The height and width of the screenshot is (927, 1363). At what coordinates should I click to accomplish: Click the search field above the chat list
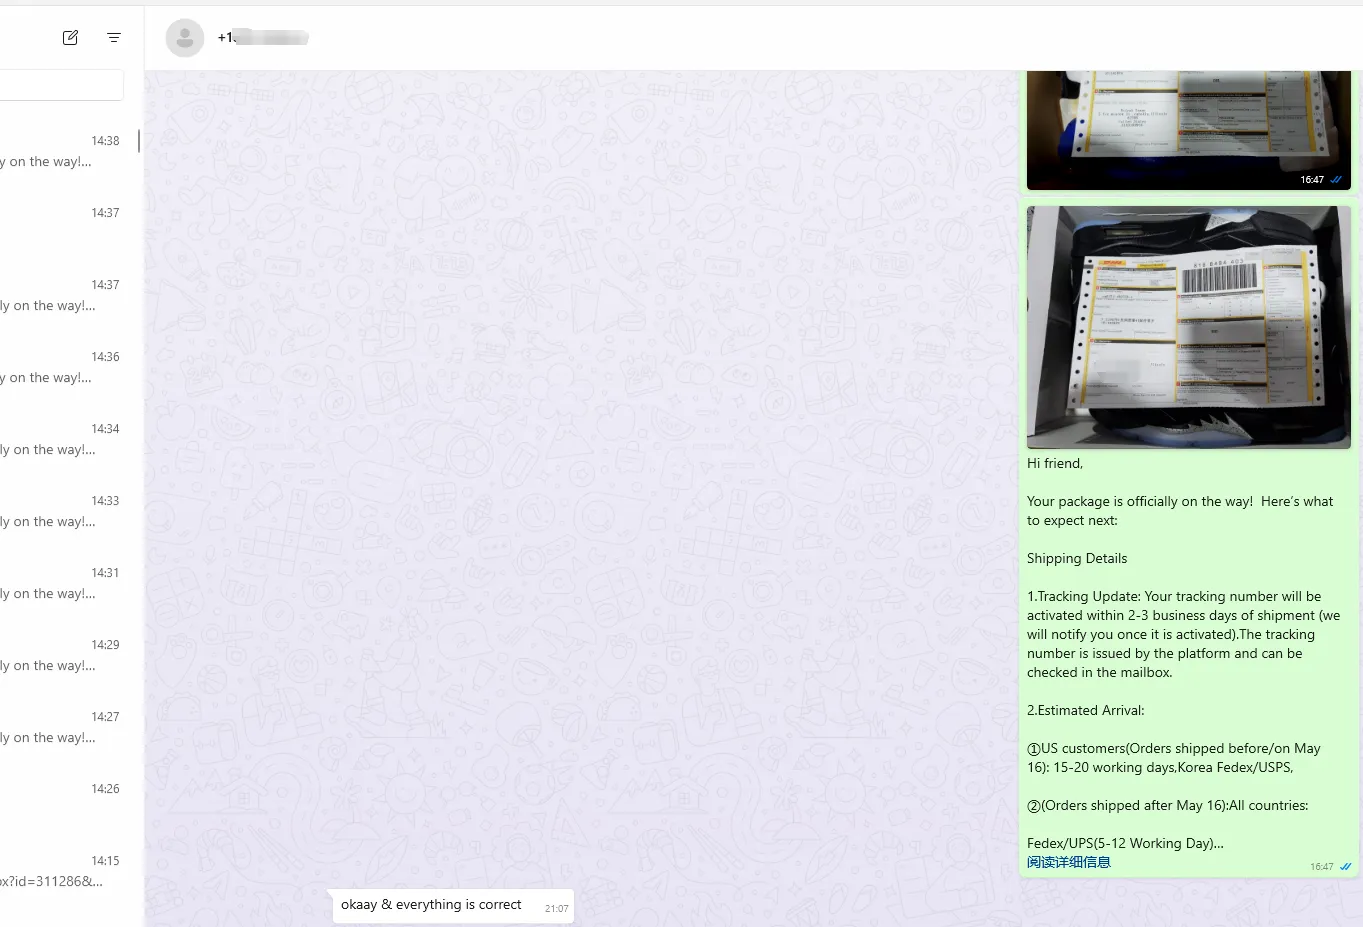[x=61, y=85]
